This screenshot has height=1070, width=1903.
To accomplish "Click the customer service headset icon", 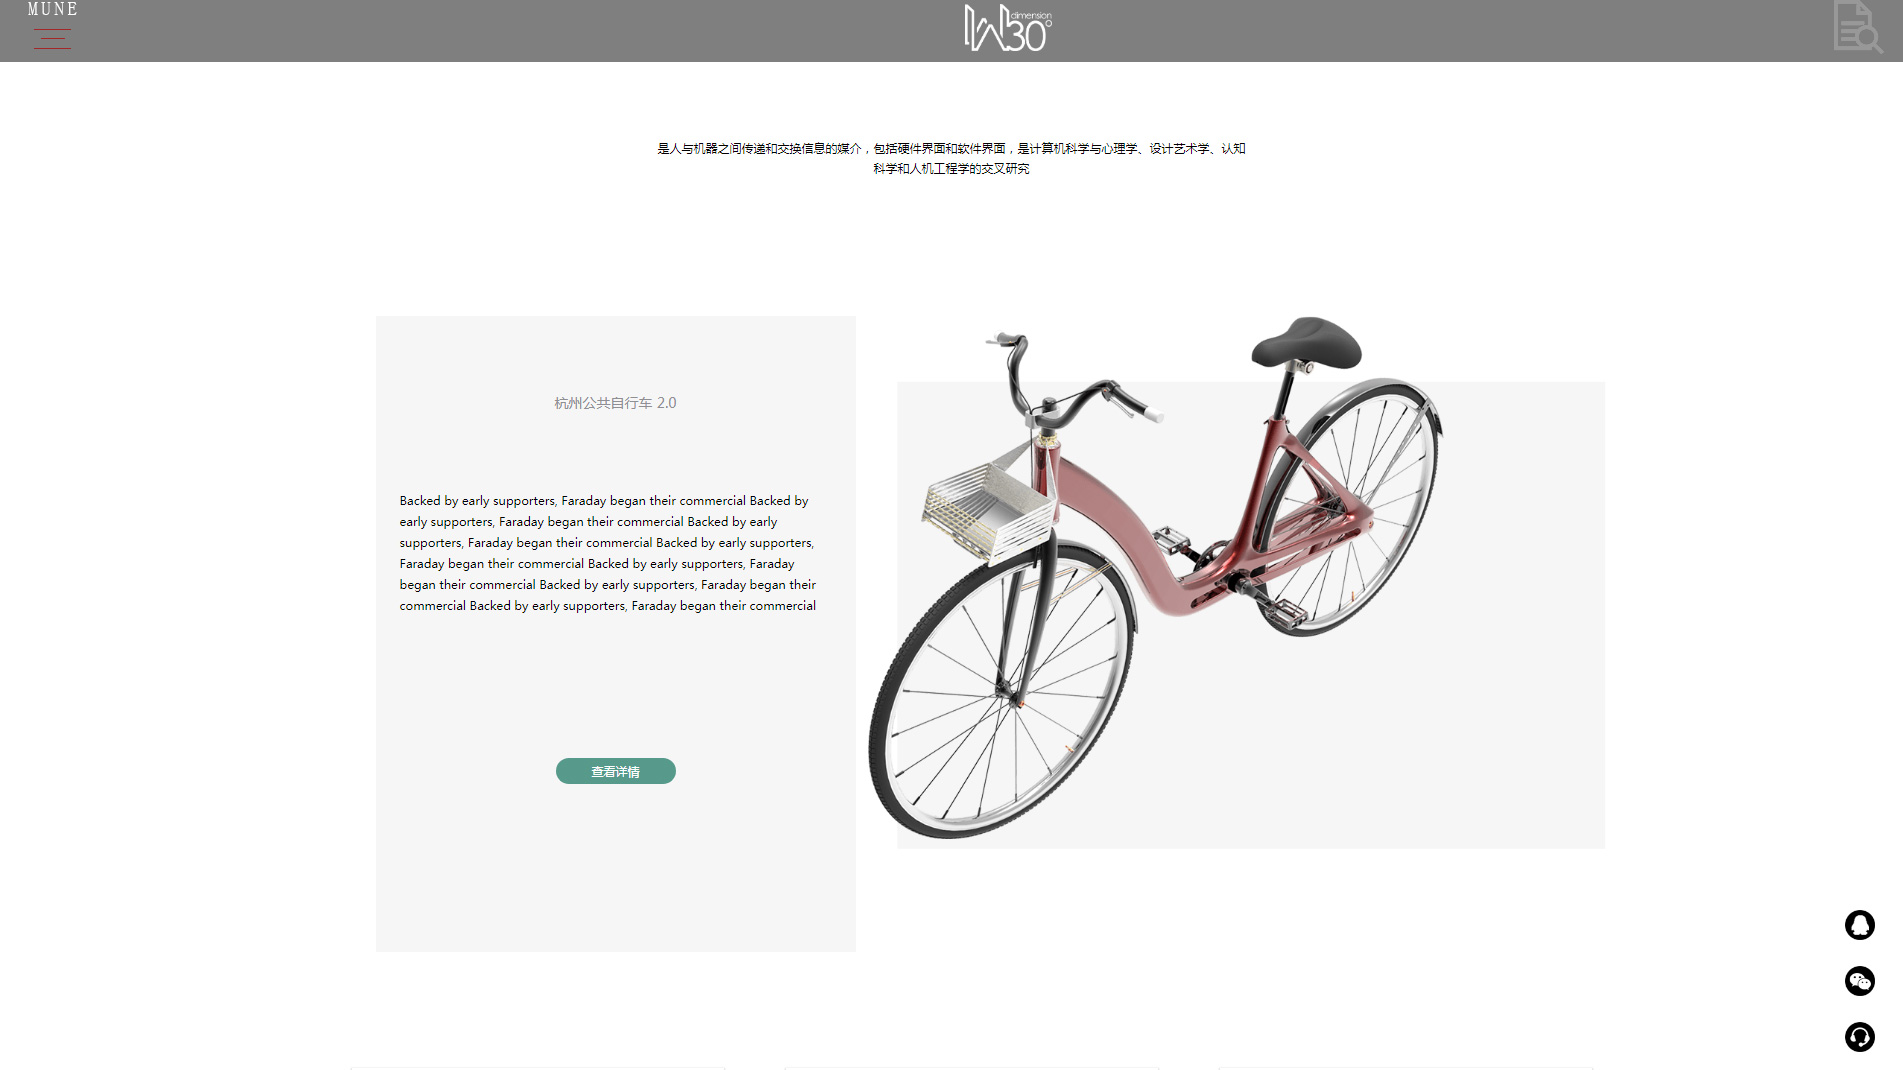I will tap(1860, 1037).
